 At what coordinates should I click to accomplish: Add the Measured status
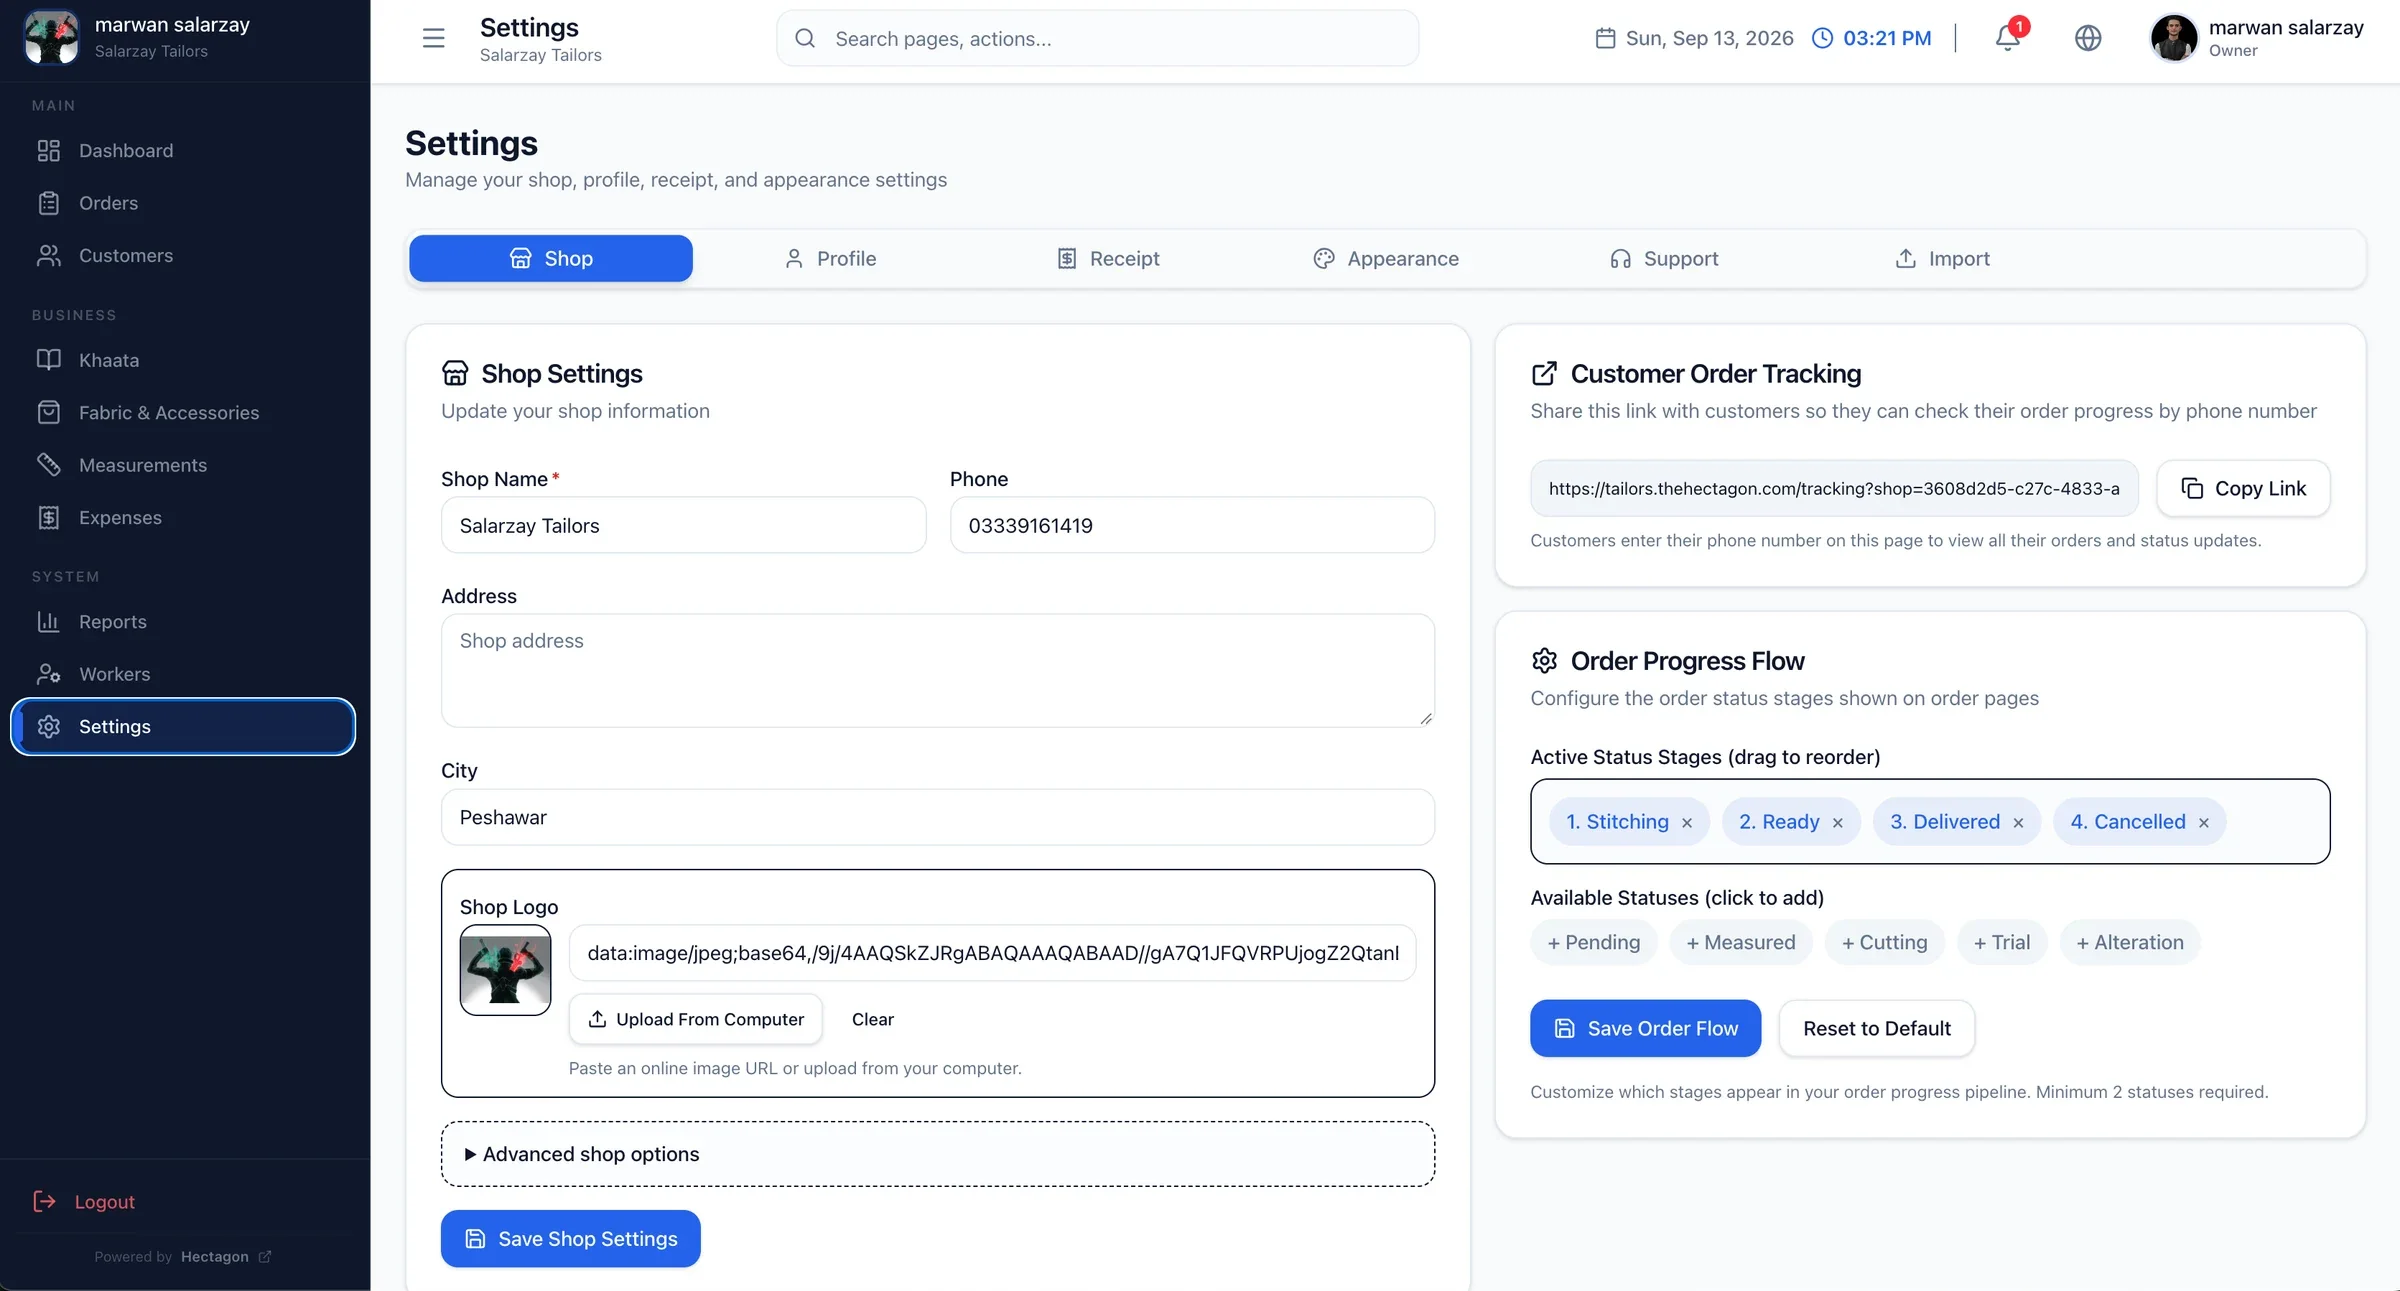click(1741, 943)
